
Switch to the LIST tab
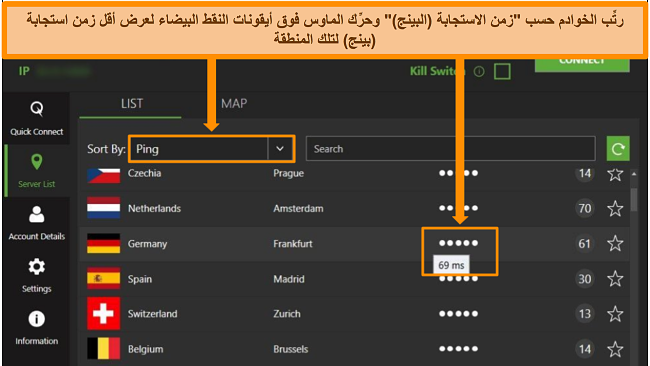[x=132, y=104]
